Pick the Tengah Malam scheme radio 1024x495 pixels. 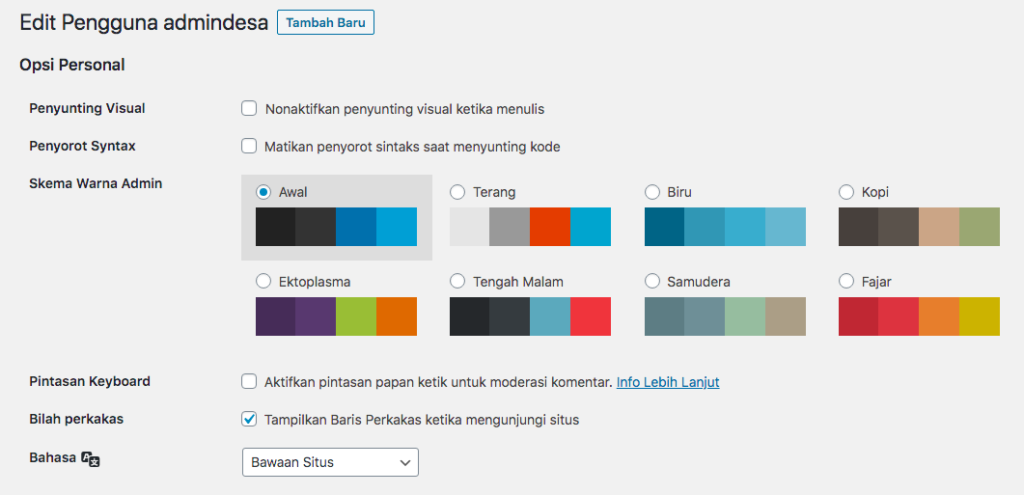click(458, 281)
